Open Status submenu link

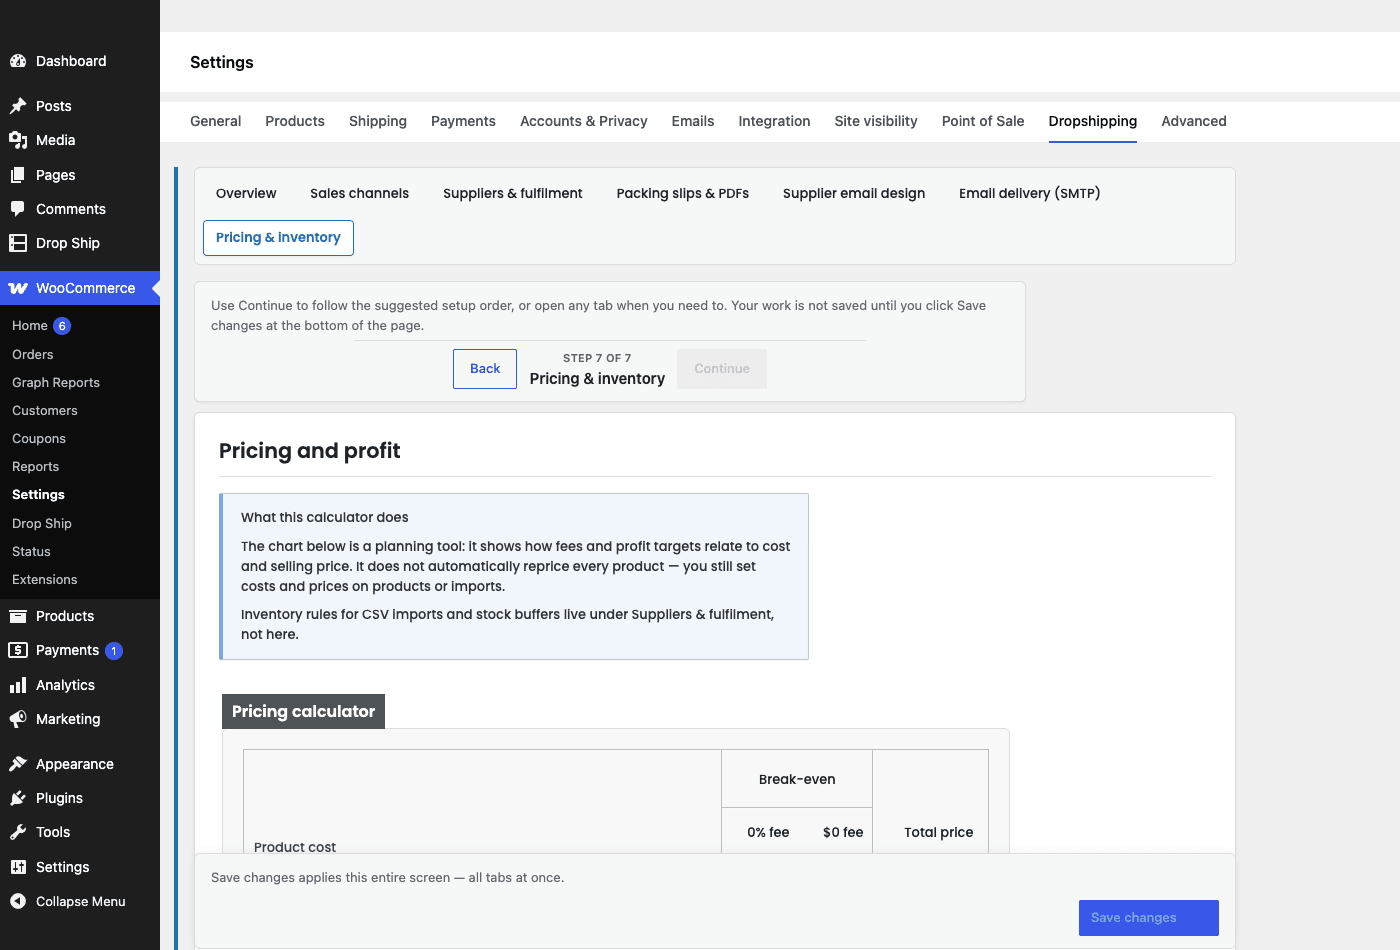[x=31, y=552]
